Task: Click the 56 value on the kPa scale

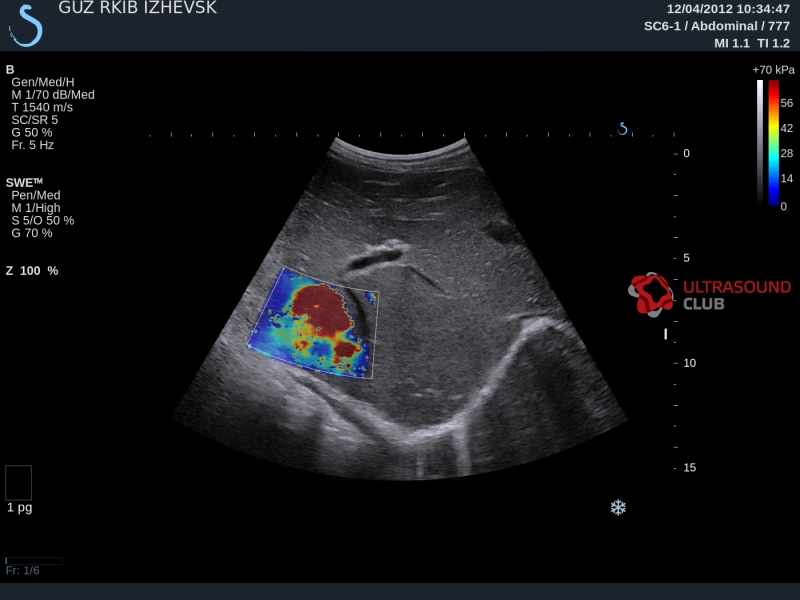Action: pos(787,103)
